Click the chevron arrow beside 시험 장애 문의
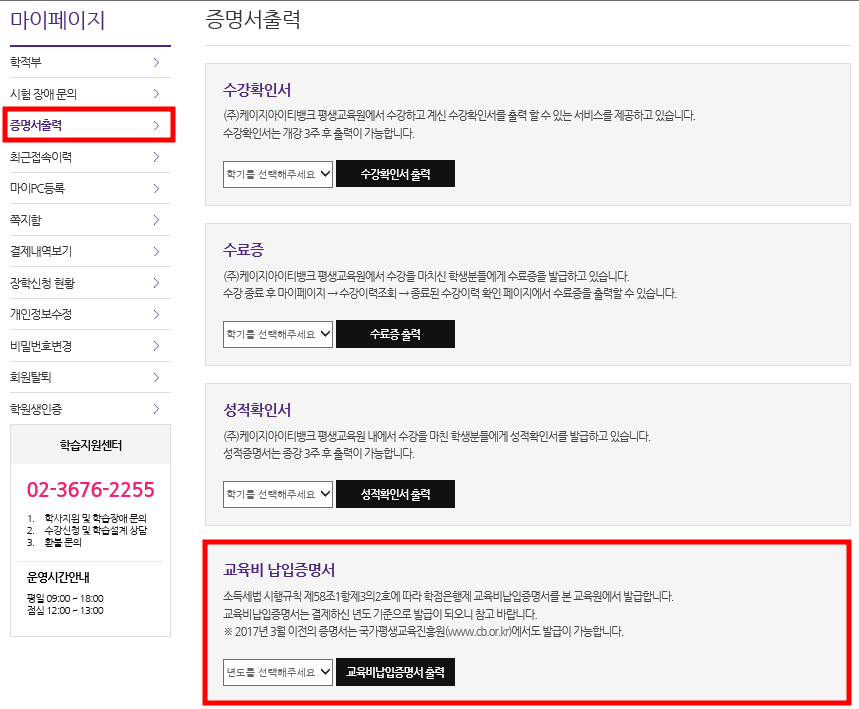This screenshot has width=859, height=709. click(156, 94)
